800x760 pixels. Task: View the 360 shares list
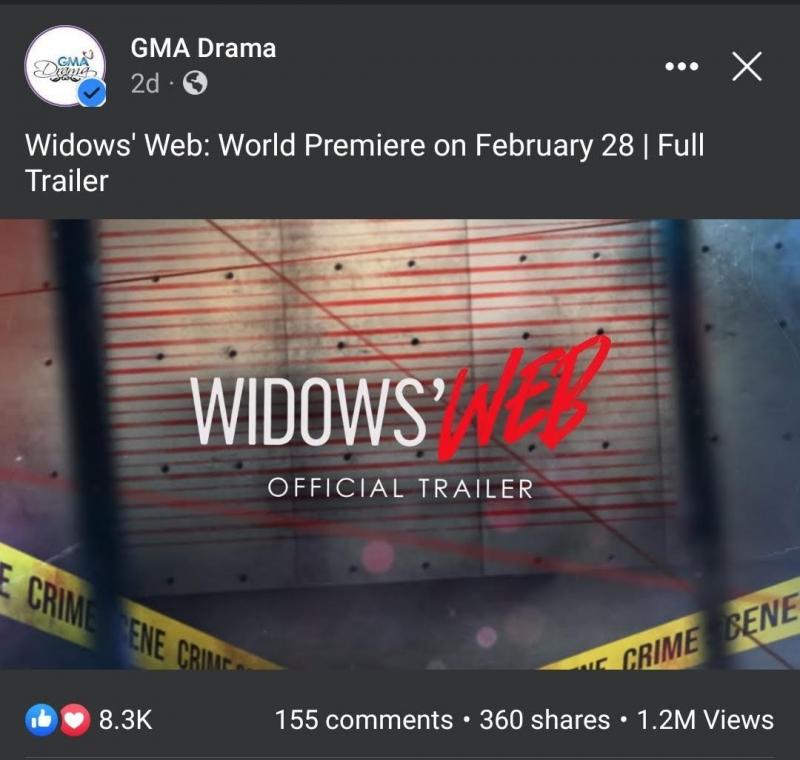(544, 720)
